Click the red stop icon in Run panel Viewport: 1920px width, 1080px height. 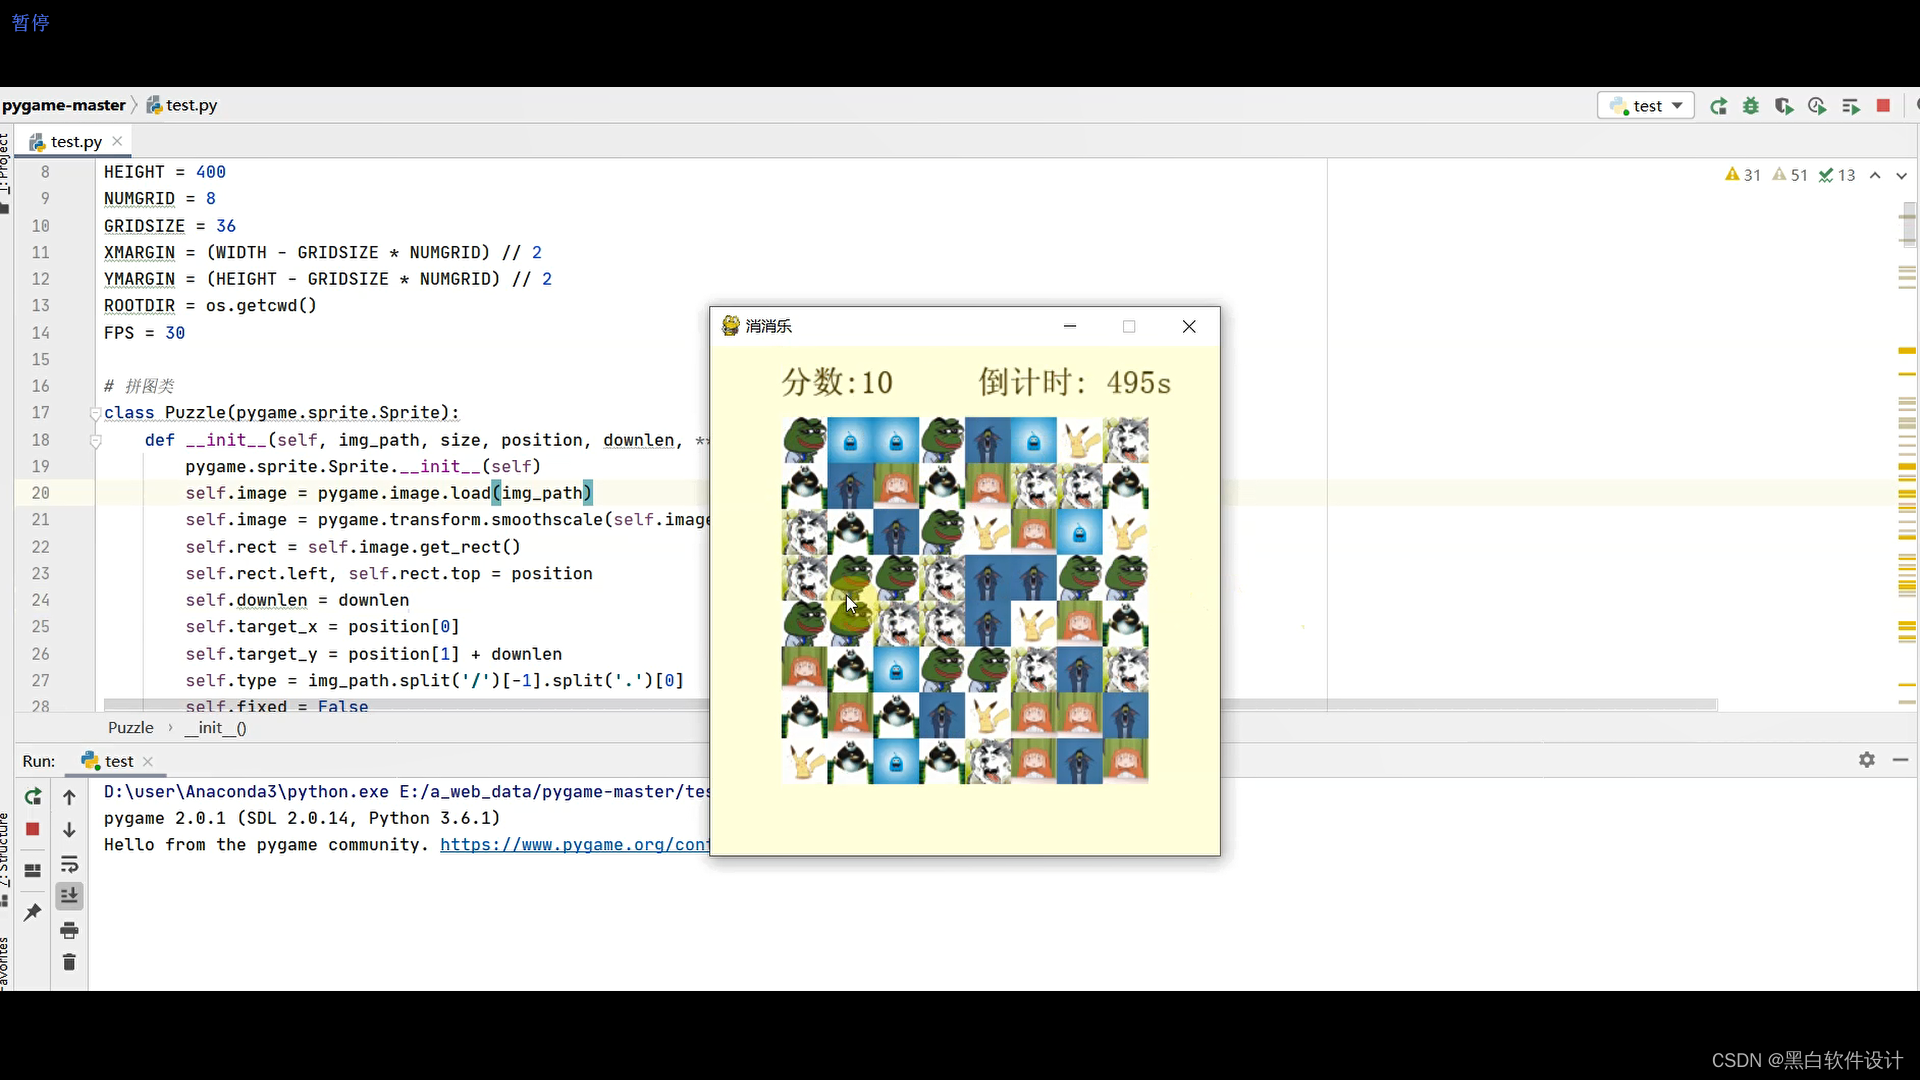[x=33, y=830]
